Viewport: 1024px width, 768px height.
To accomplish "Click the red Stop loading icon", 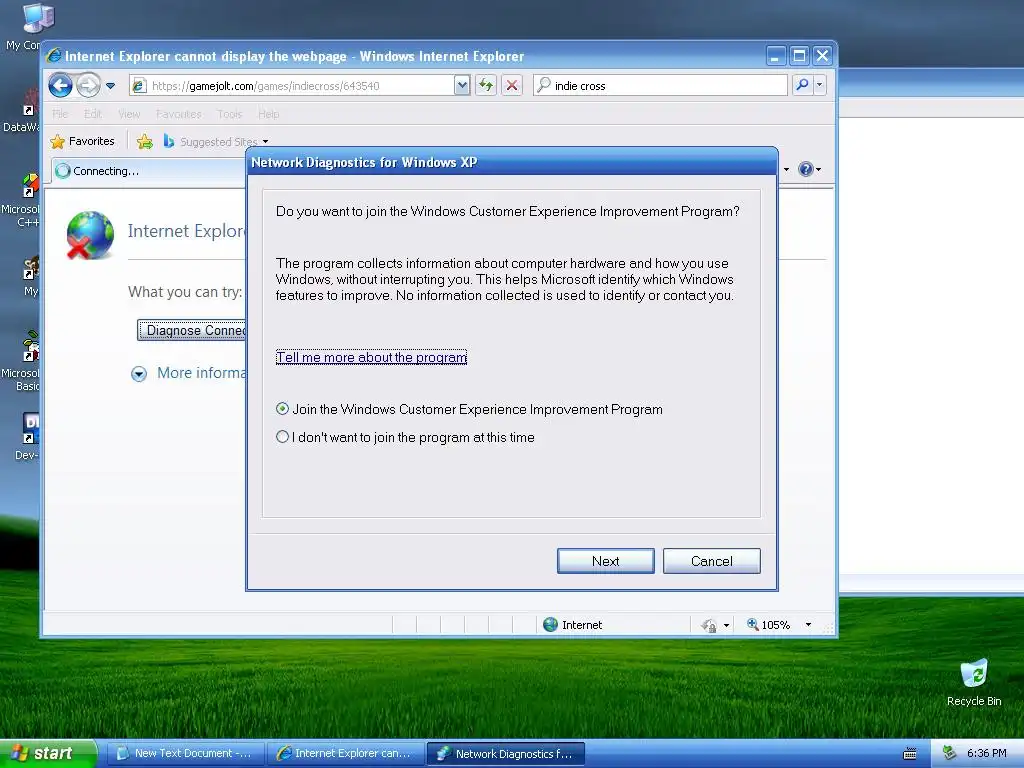I will pos(512,85).
